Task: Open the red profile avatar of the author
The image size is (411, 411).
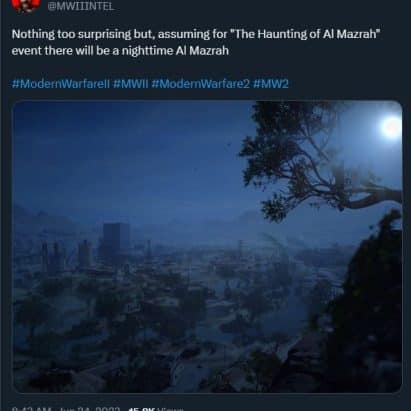Action: (x=25, y=5)
